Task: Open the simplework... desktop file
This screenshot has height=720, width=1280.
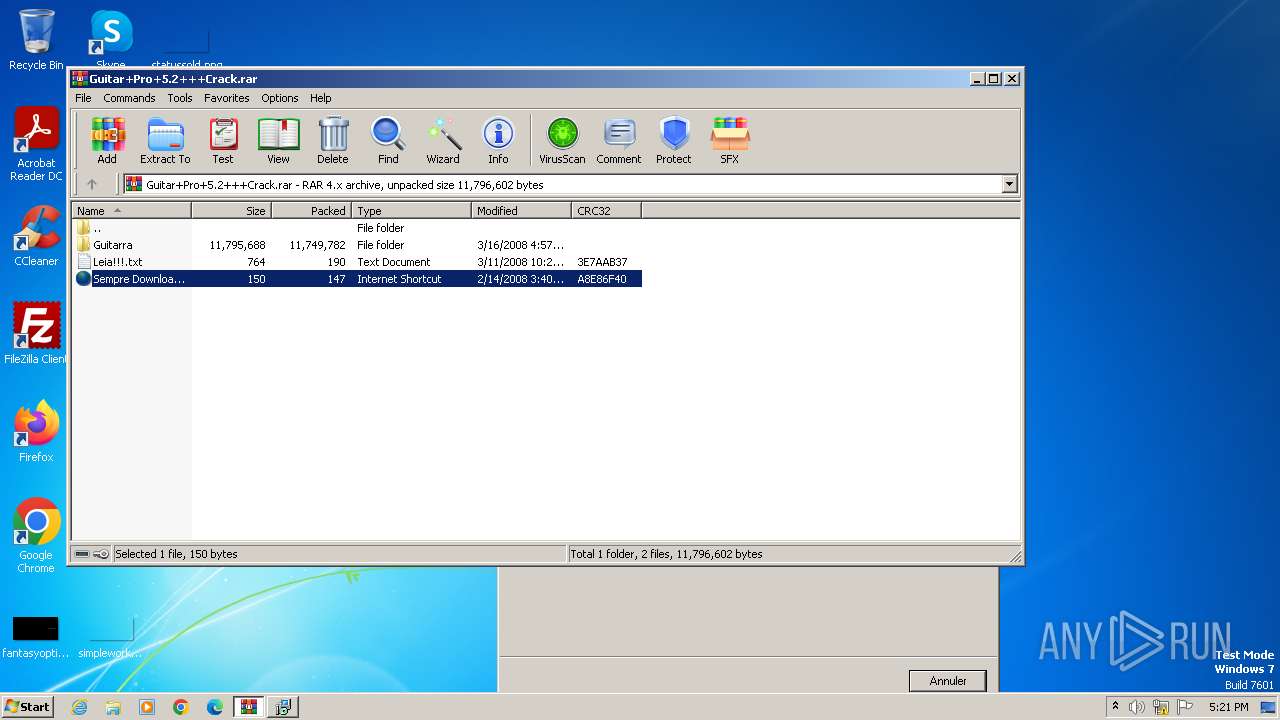Action: [x=110, y=637]
